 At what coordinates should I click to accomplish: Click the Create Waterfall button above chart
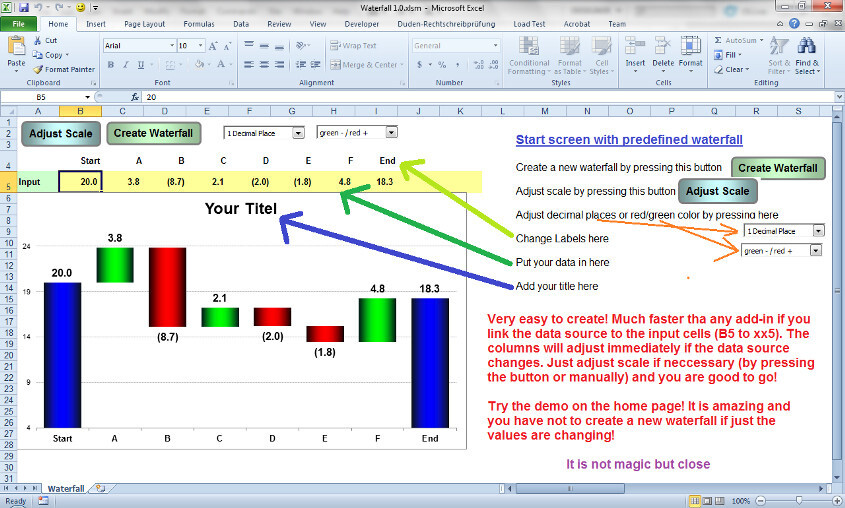pyautogui.click(x=154, y=133)
